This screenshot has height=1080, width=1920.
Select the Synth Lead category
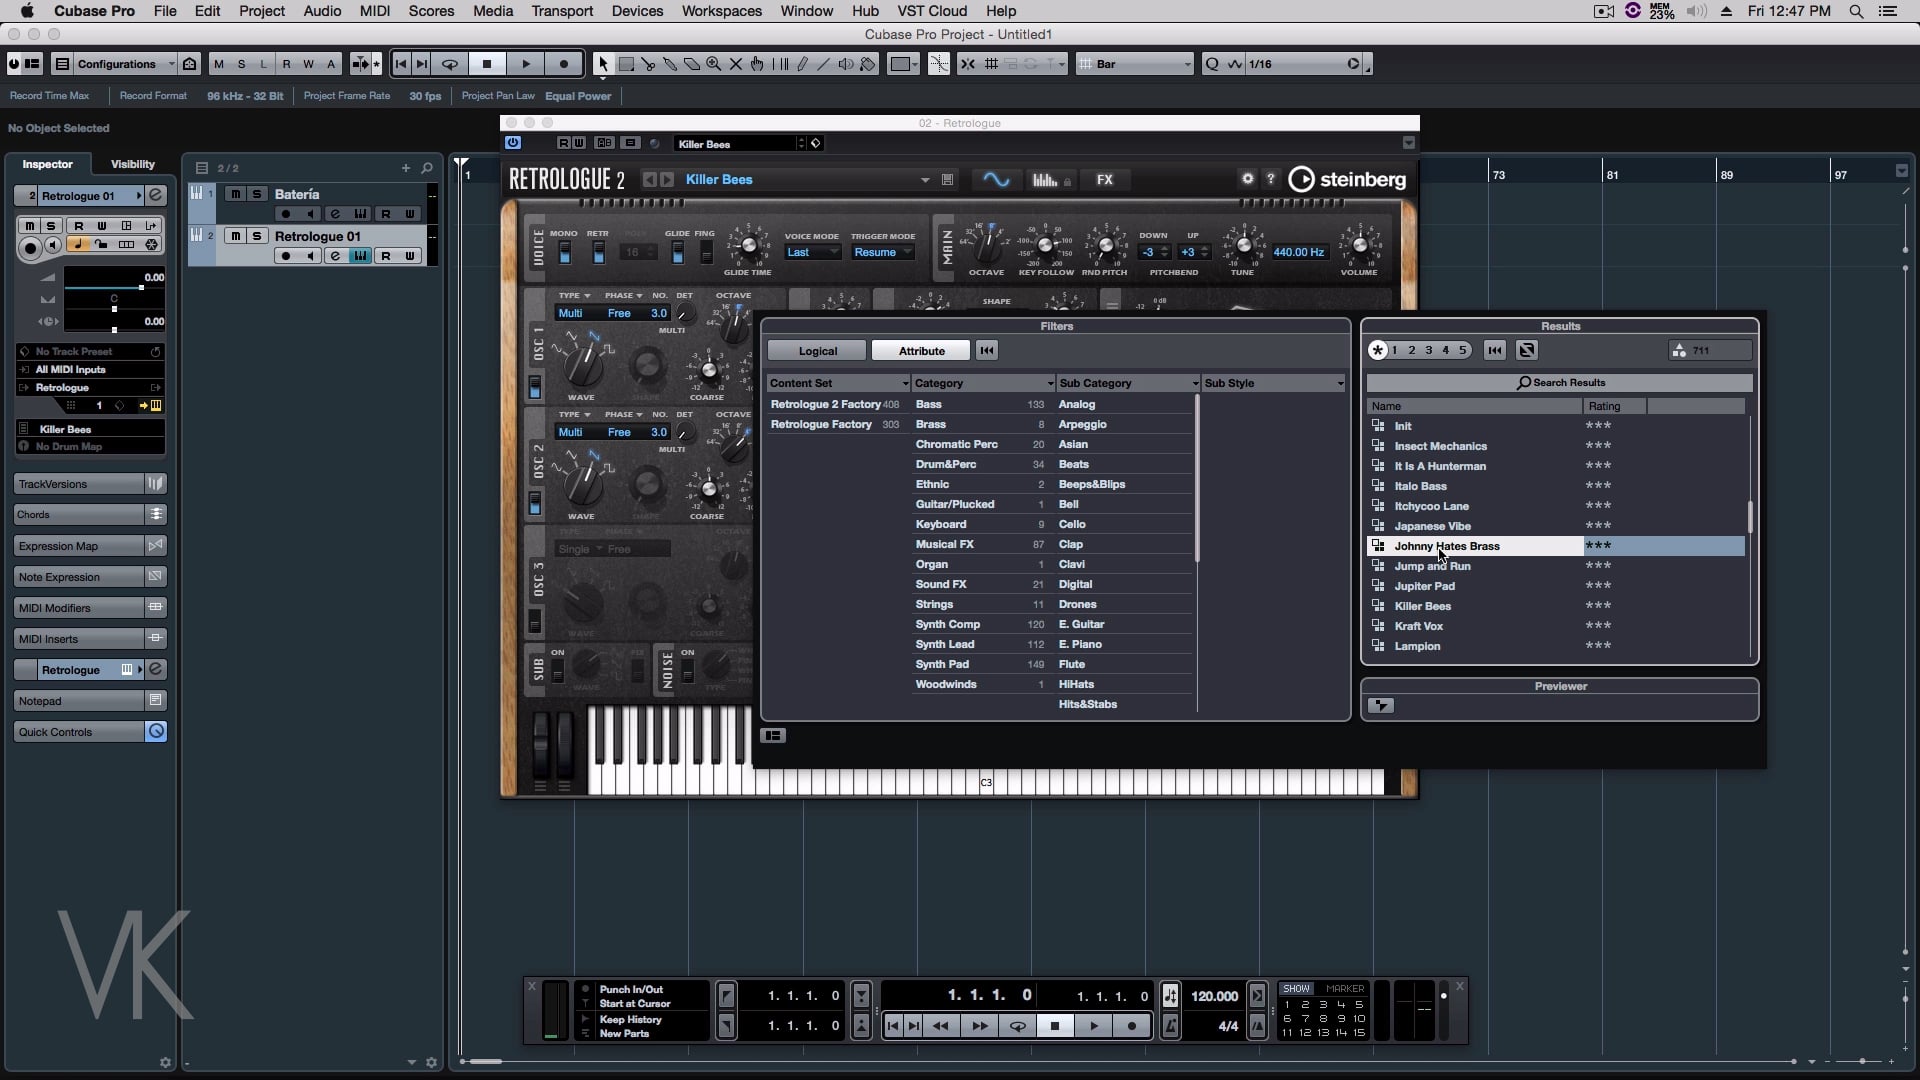pos(945,644)
